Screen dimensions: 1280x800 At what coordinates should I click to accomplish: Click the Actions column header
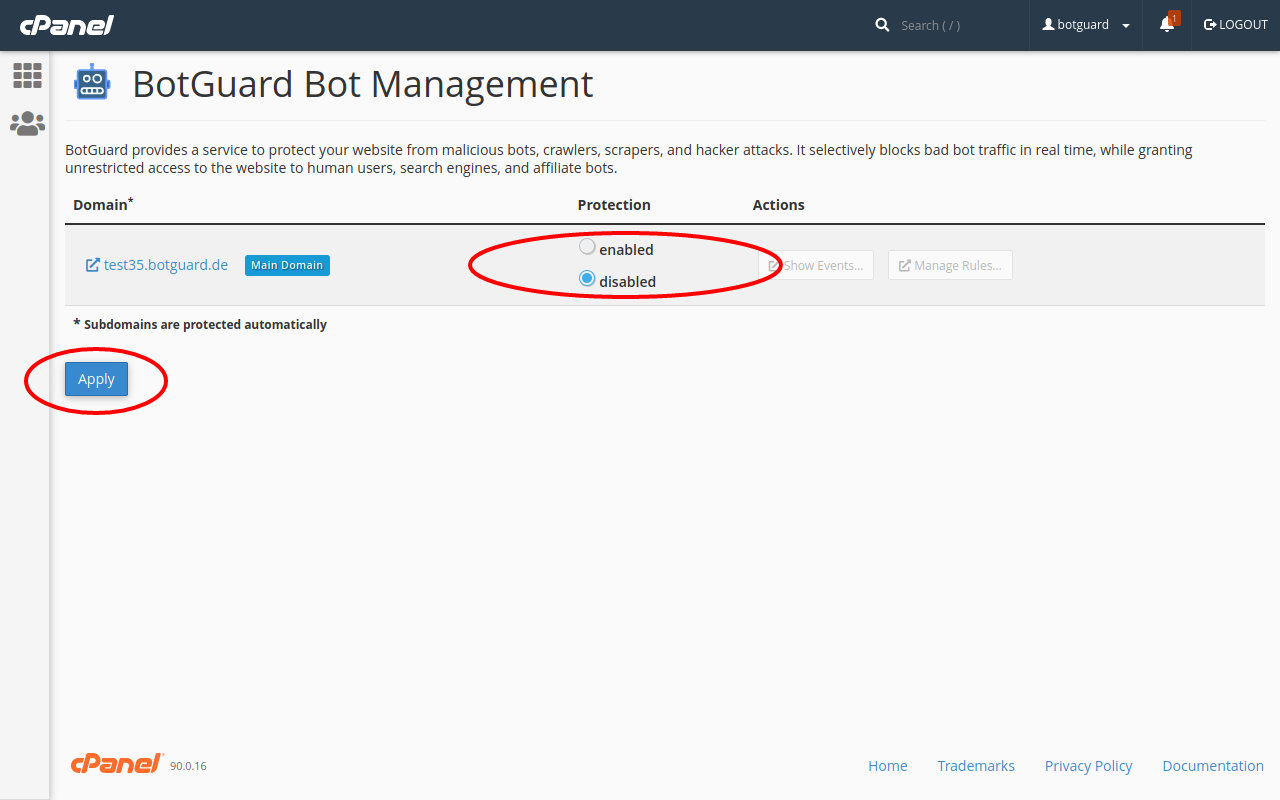pyautogui.click(x=778, y=204)
